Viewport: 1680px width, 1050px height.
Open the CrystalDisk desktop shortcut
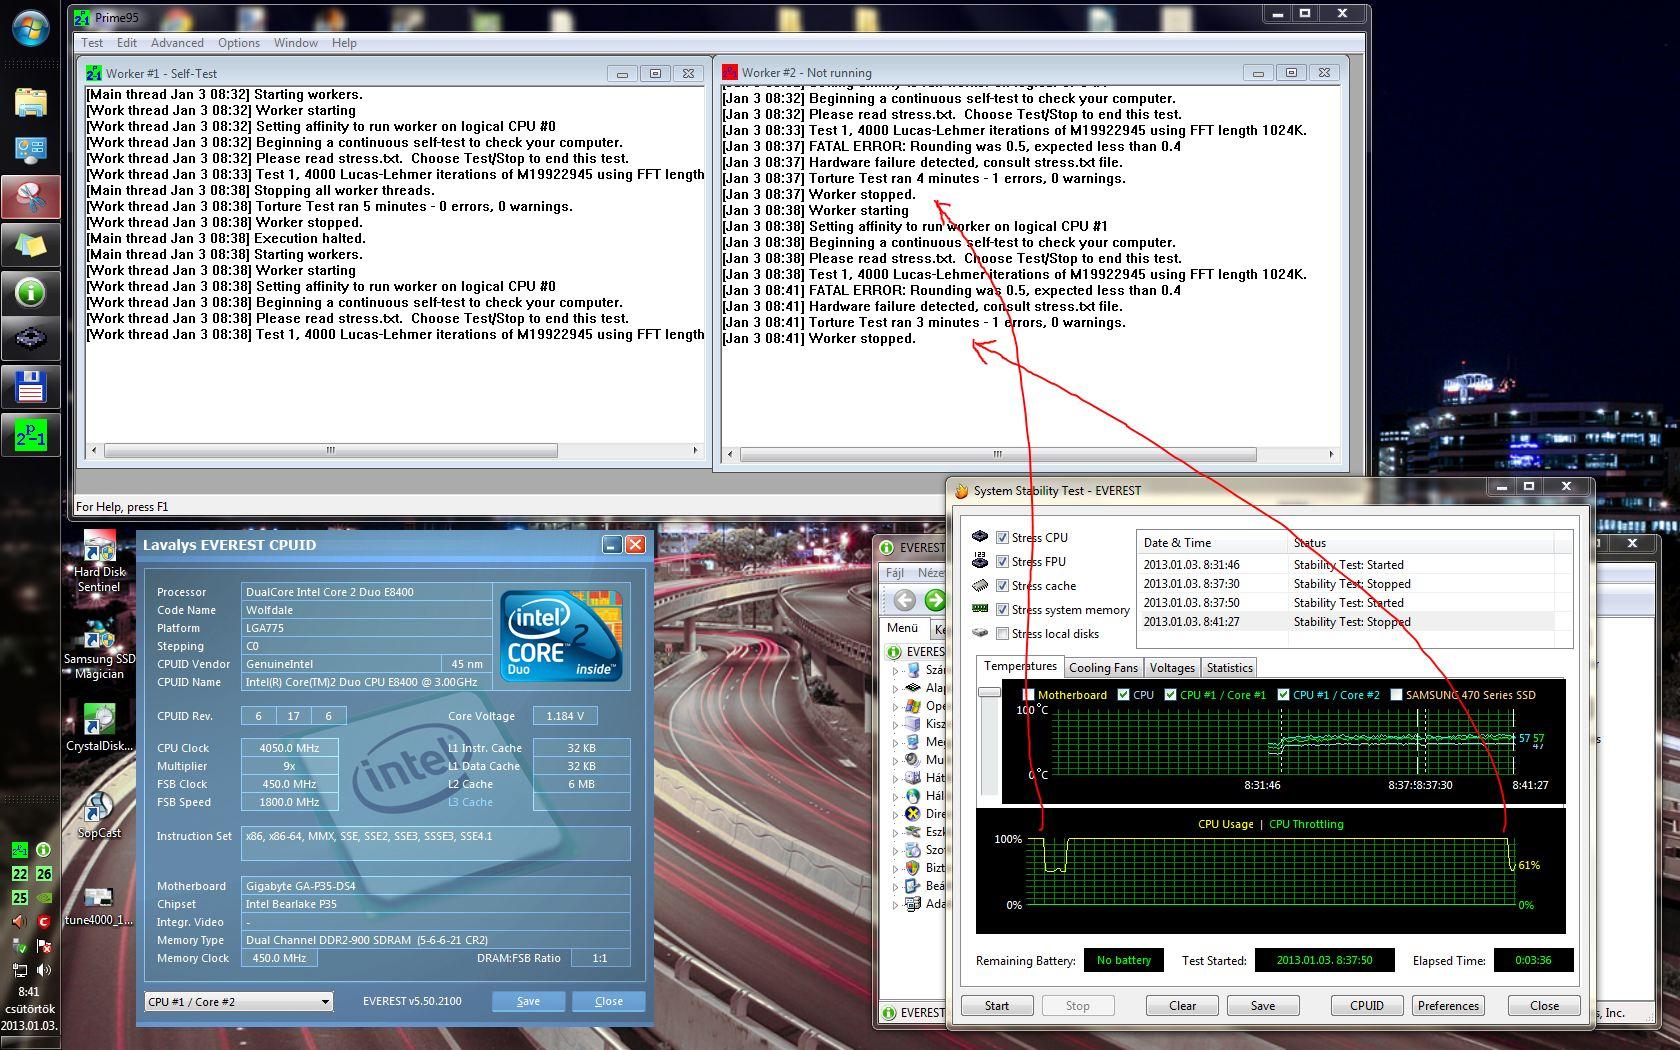99,727
